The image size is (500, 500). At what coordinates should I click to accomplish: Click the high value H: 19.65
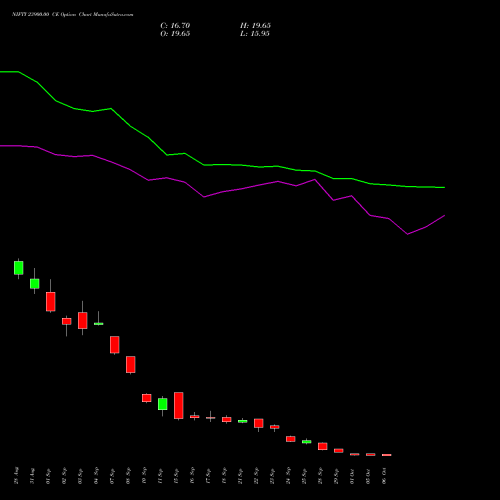[x=255, y=26]
